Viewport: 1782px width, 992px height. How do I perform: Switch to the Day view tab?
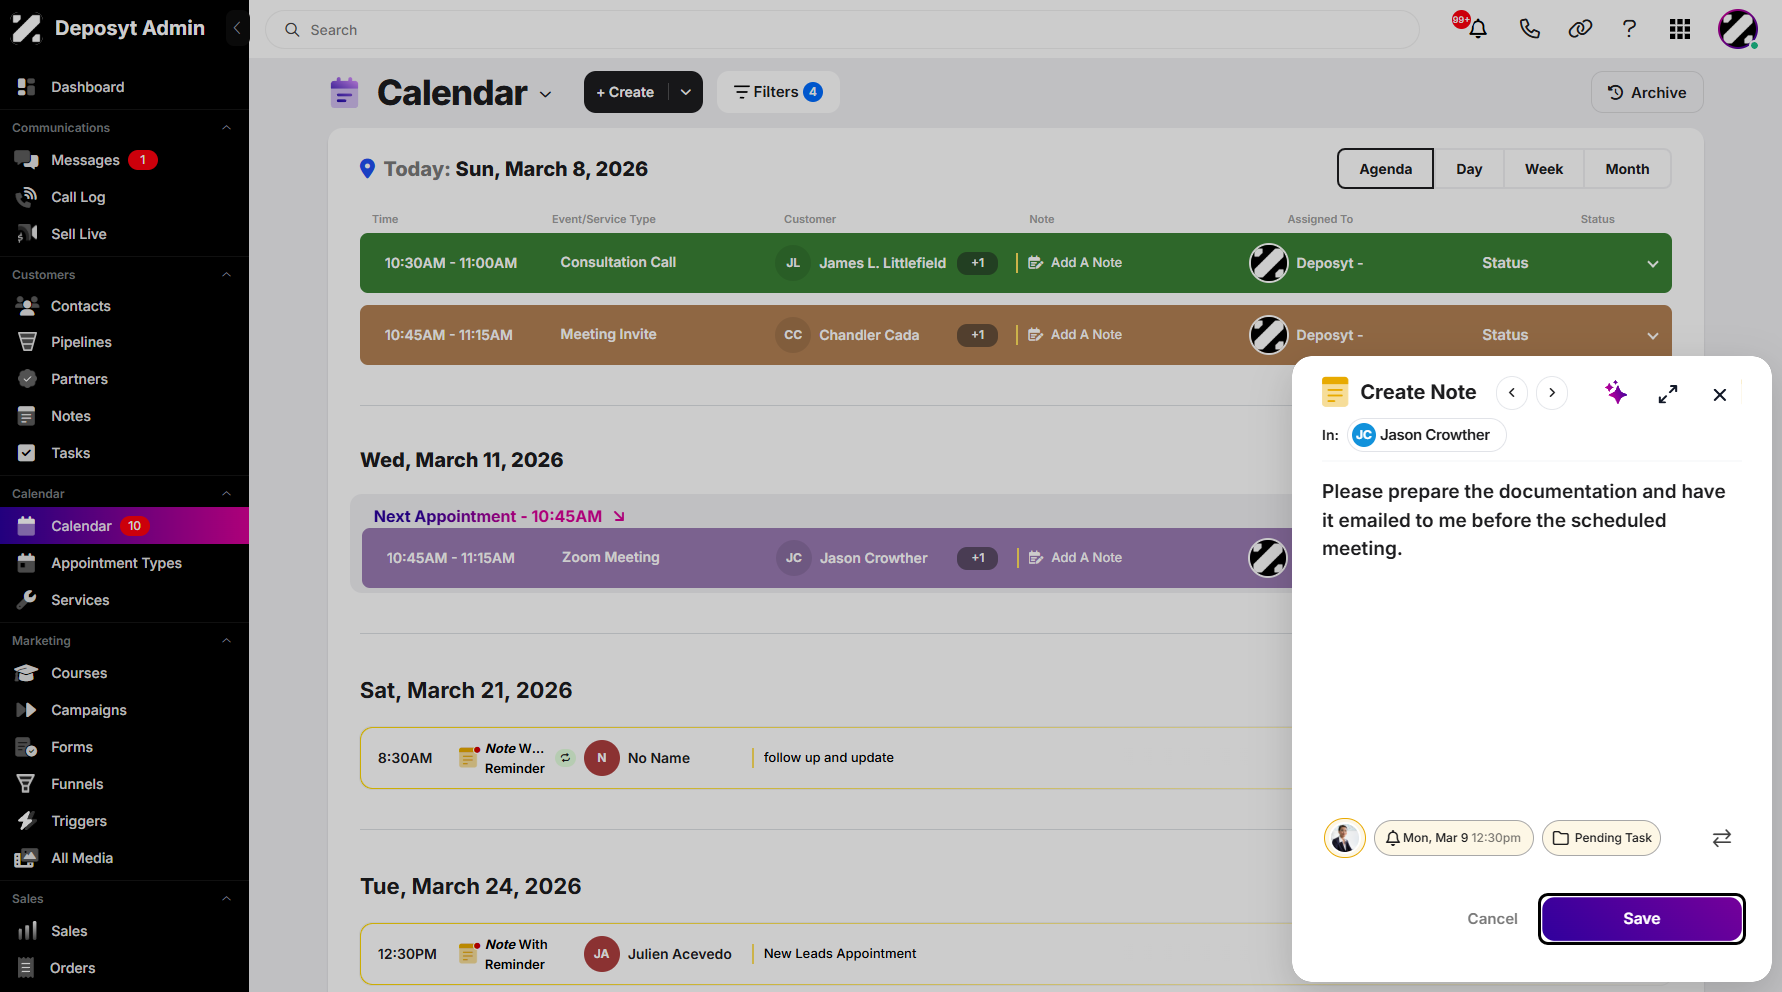[x=1469, y=169]
